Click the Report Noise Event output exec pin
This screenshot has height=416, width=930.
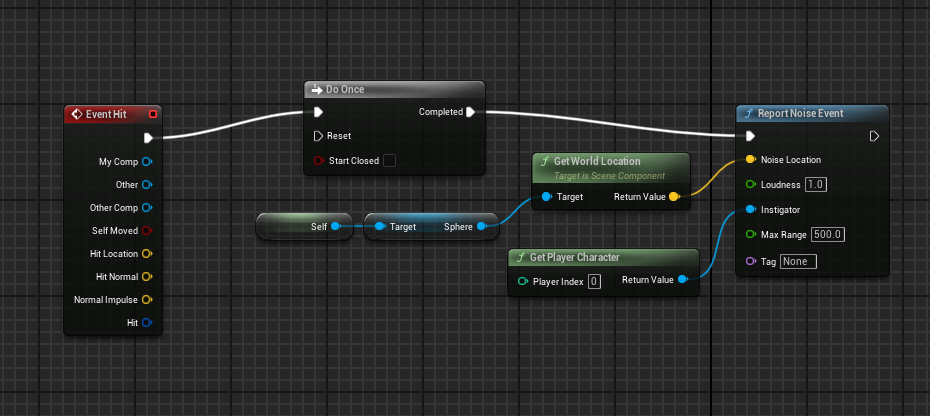pyautogui.click(x=874, y=136)
